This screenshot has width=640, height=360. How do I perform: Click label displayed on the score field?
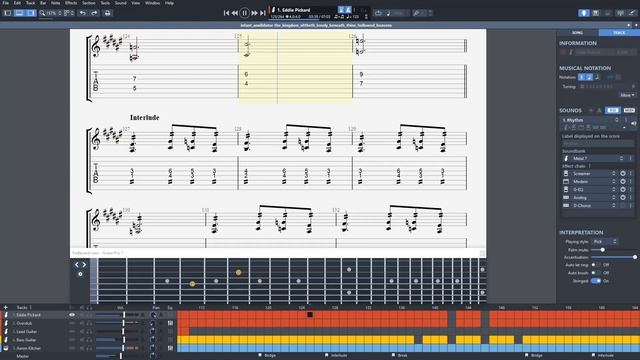tap(598, 143)
